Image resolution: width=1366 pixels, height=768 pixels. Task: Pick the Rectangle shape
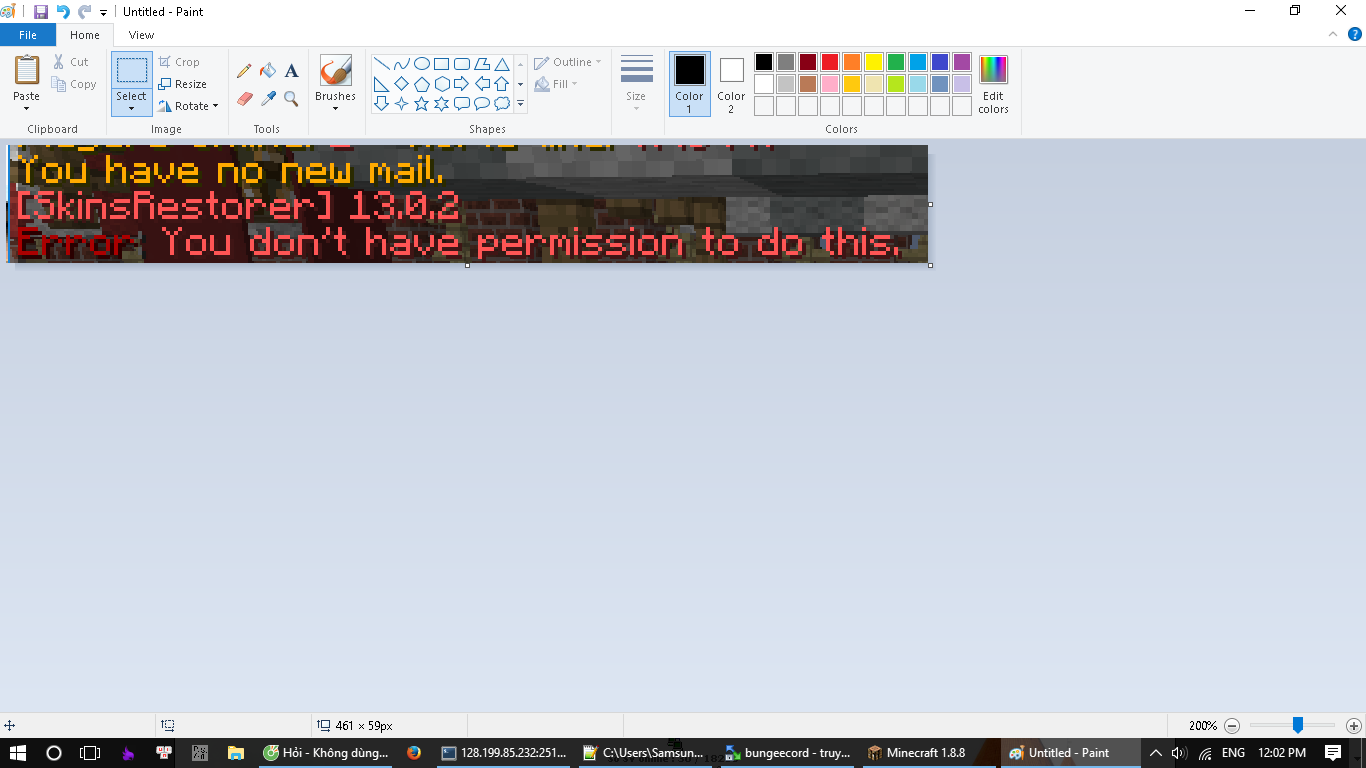441,63
